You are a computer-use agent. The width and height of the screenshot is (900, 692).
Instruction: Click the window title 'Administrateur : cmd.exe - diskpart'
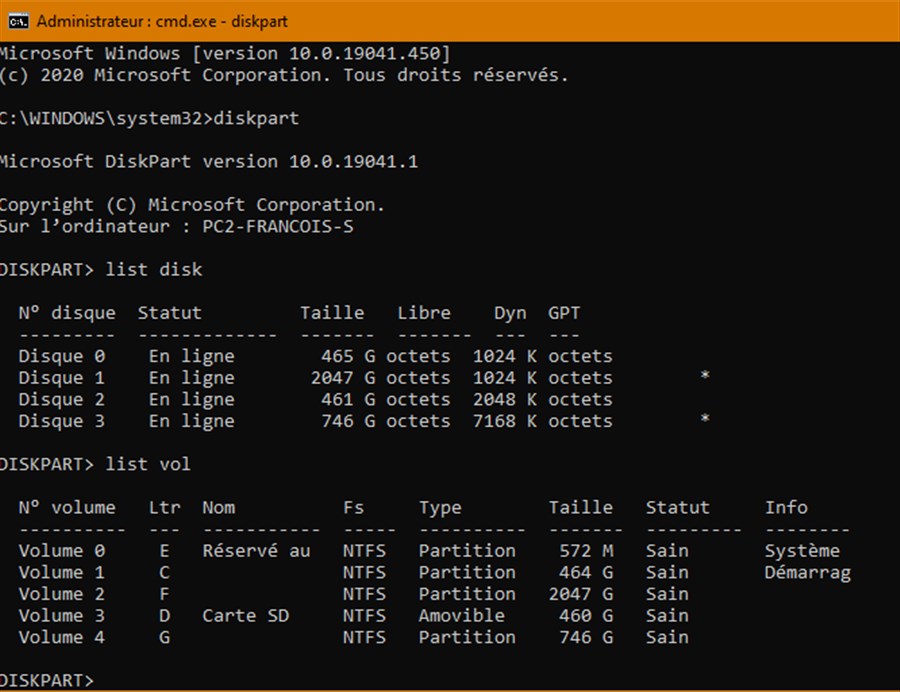click(x=162, y=21)
